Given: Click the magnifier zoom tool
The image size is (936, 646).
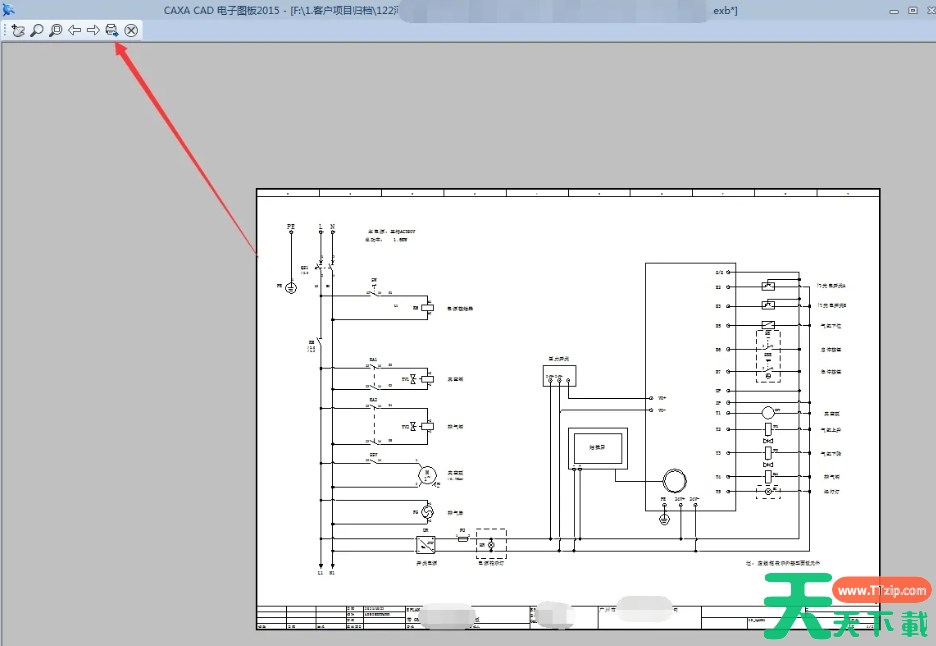Looking at the screenshot, I should [37, 30].
